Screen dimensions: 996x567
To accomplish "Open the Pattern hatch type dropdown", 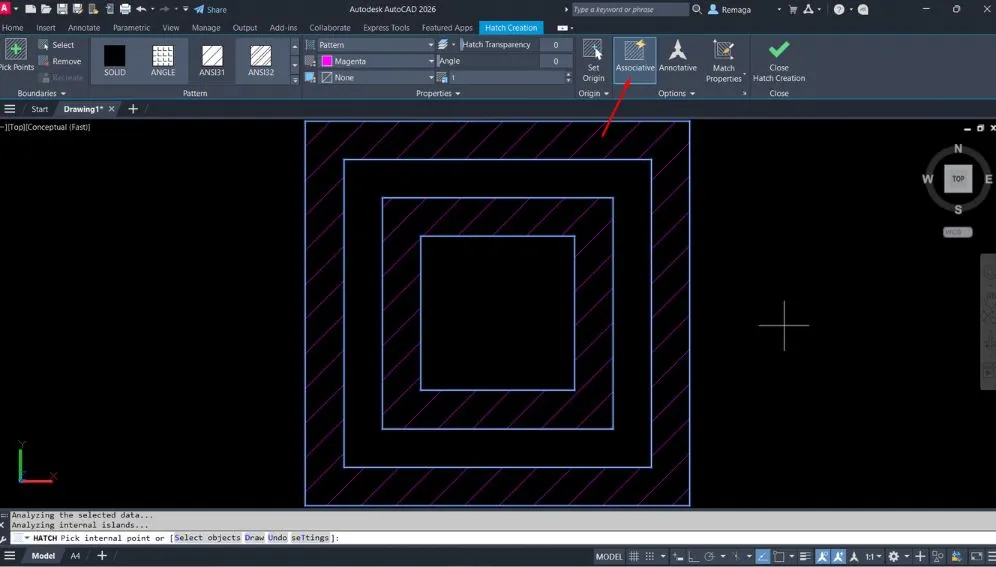I will (x=430, y=45).
